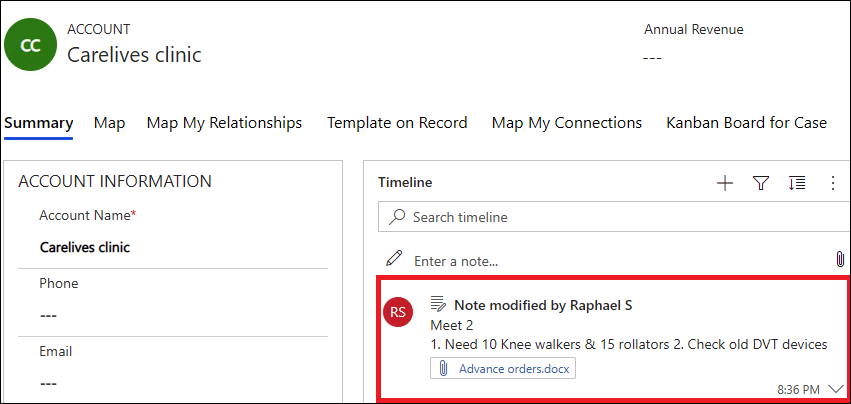Go to Template on Record tab
Viewport: 851px width, 404px height.
click(397, 123)
